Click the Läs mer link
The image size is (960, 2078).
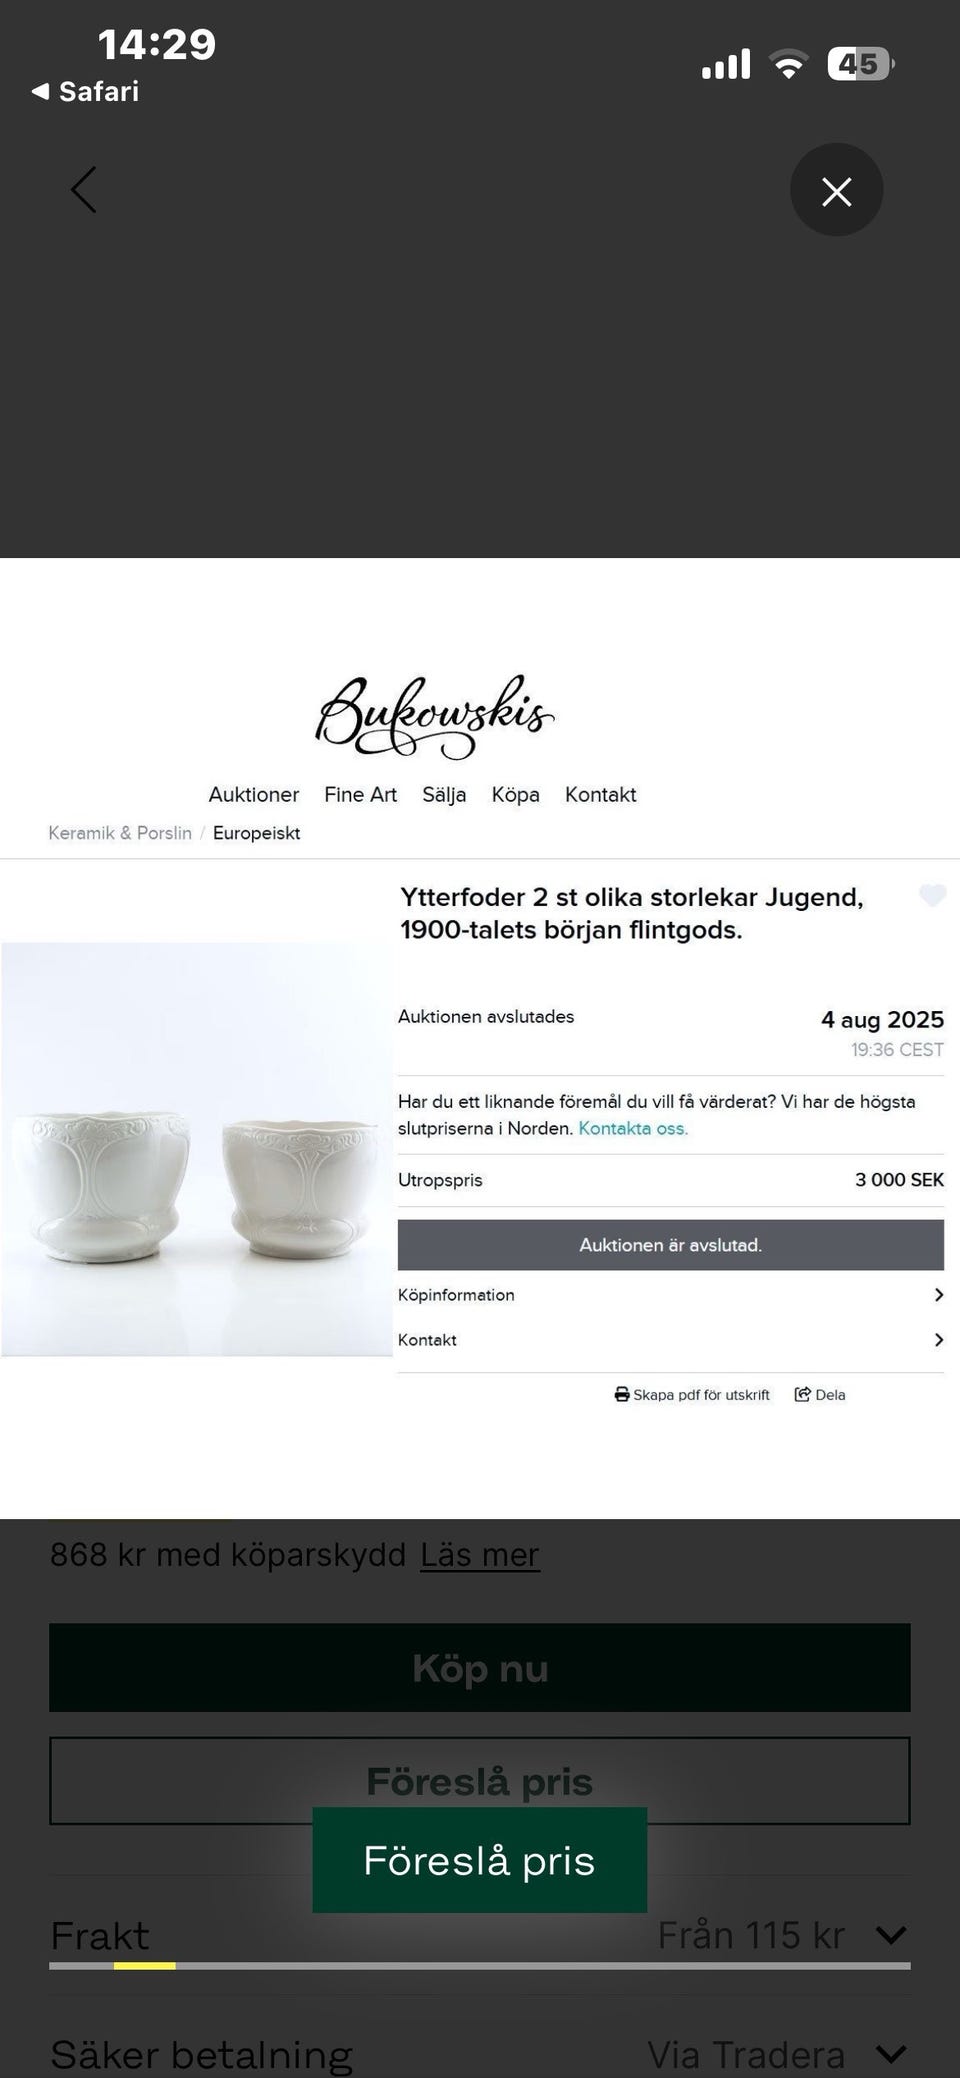coord(480,1555)
